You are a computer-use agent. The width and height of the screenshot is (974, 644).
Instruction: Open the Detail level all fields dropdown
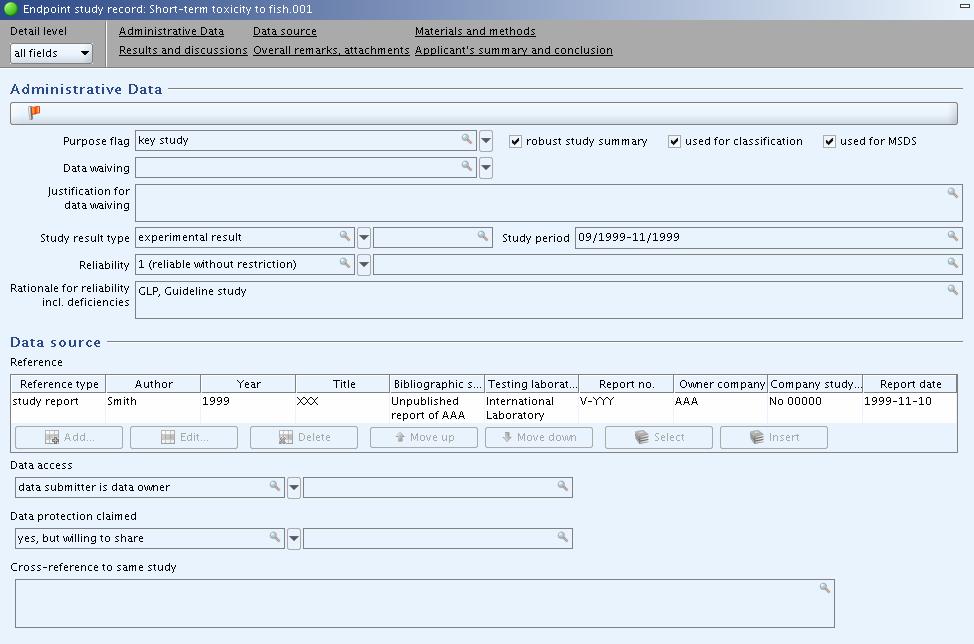click(52, 53)
